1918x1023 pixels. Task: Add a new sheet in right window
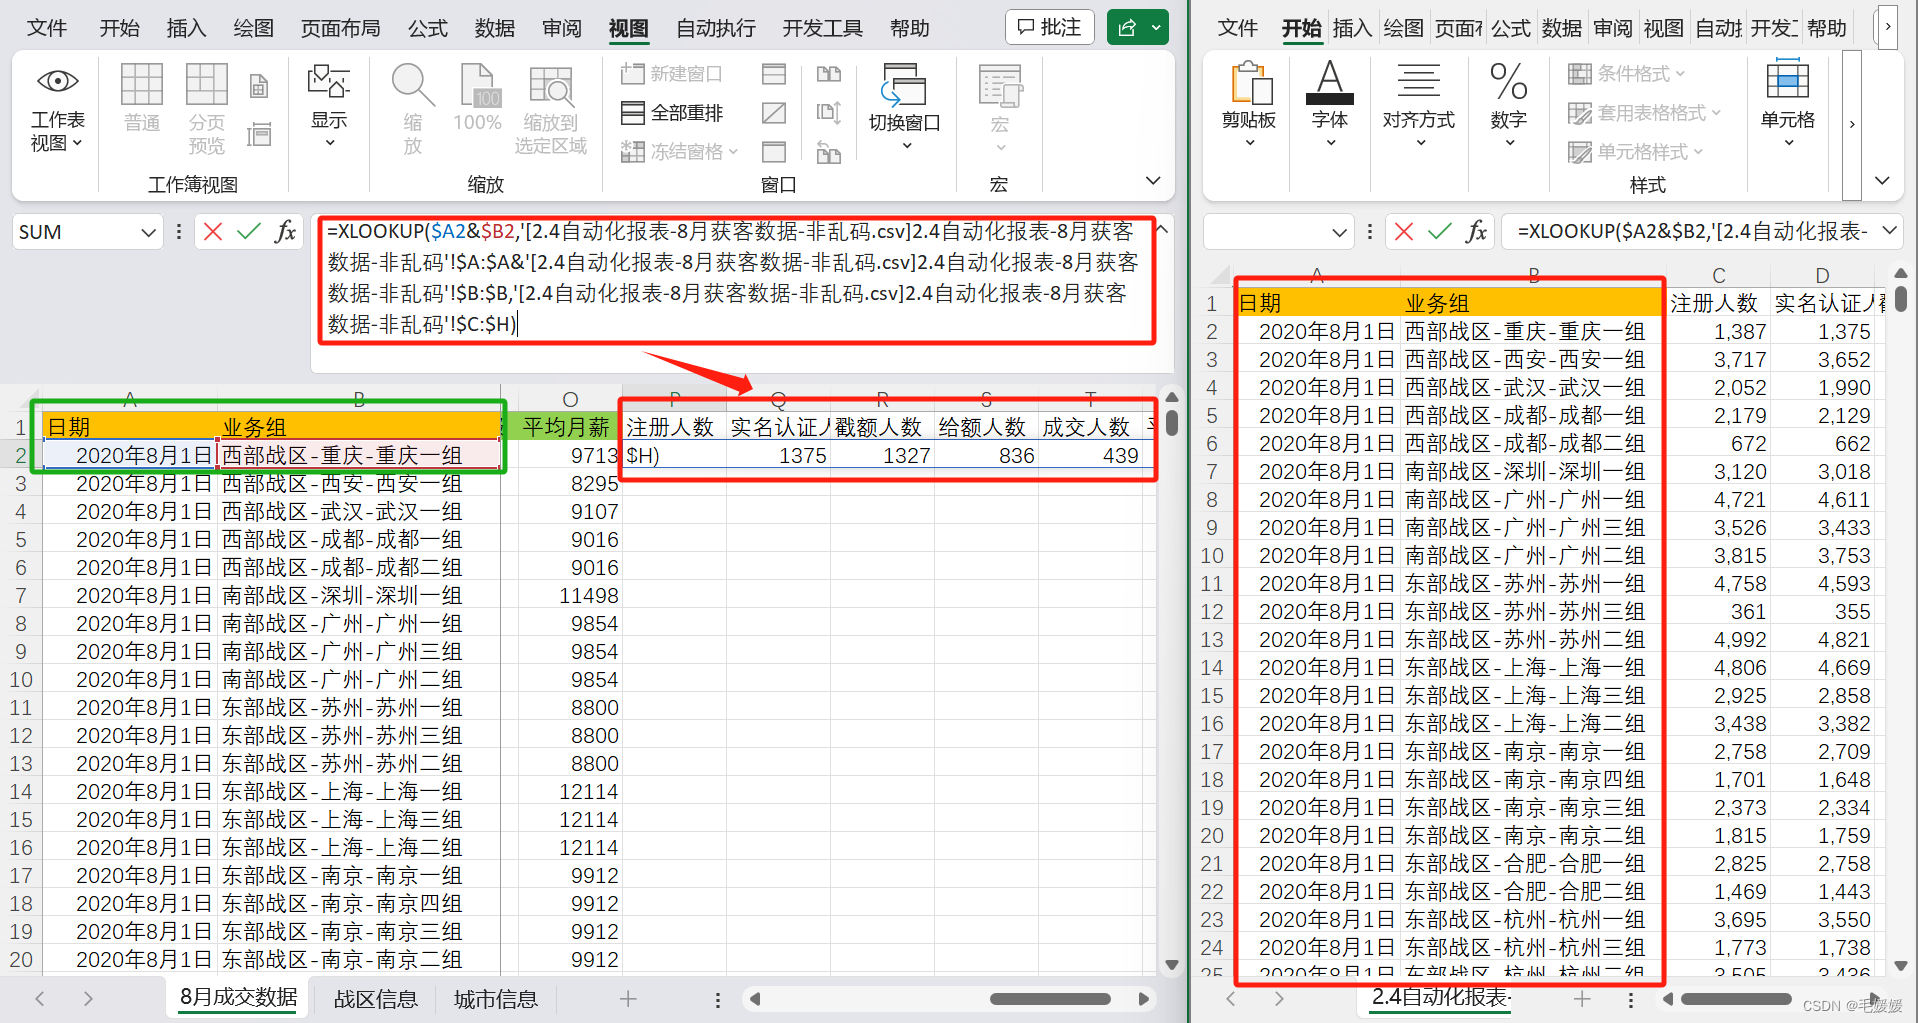click(1582, 998)
